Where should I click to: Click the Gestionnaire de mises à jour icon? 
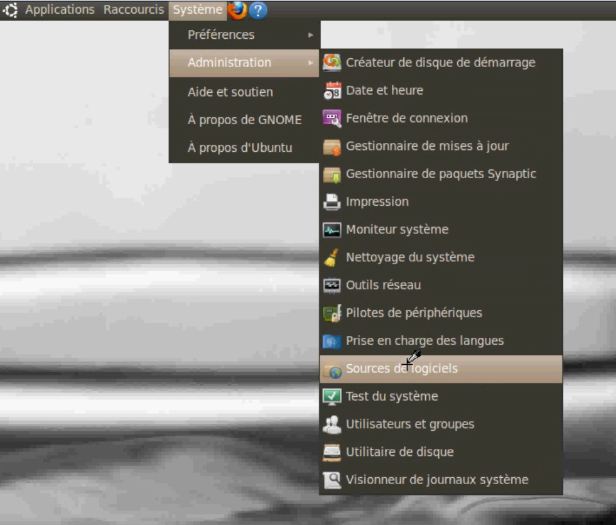point(332,146)
